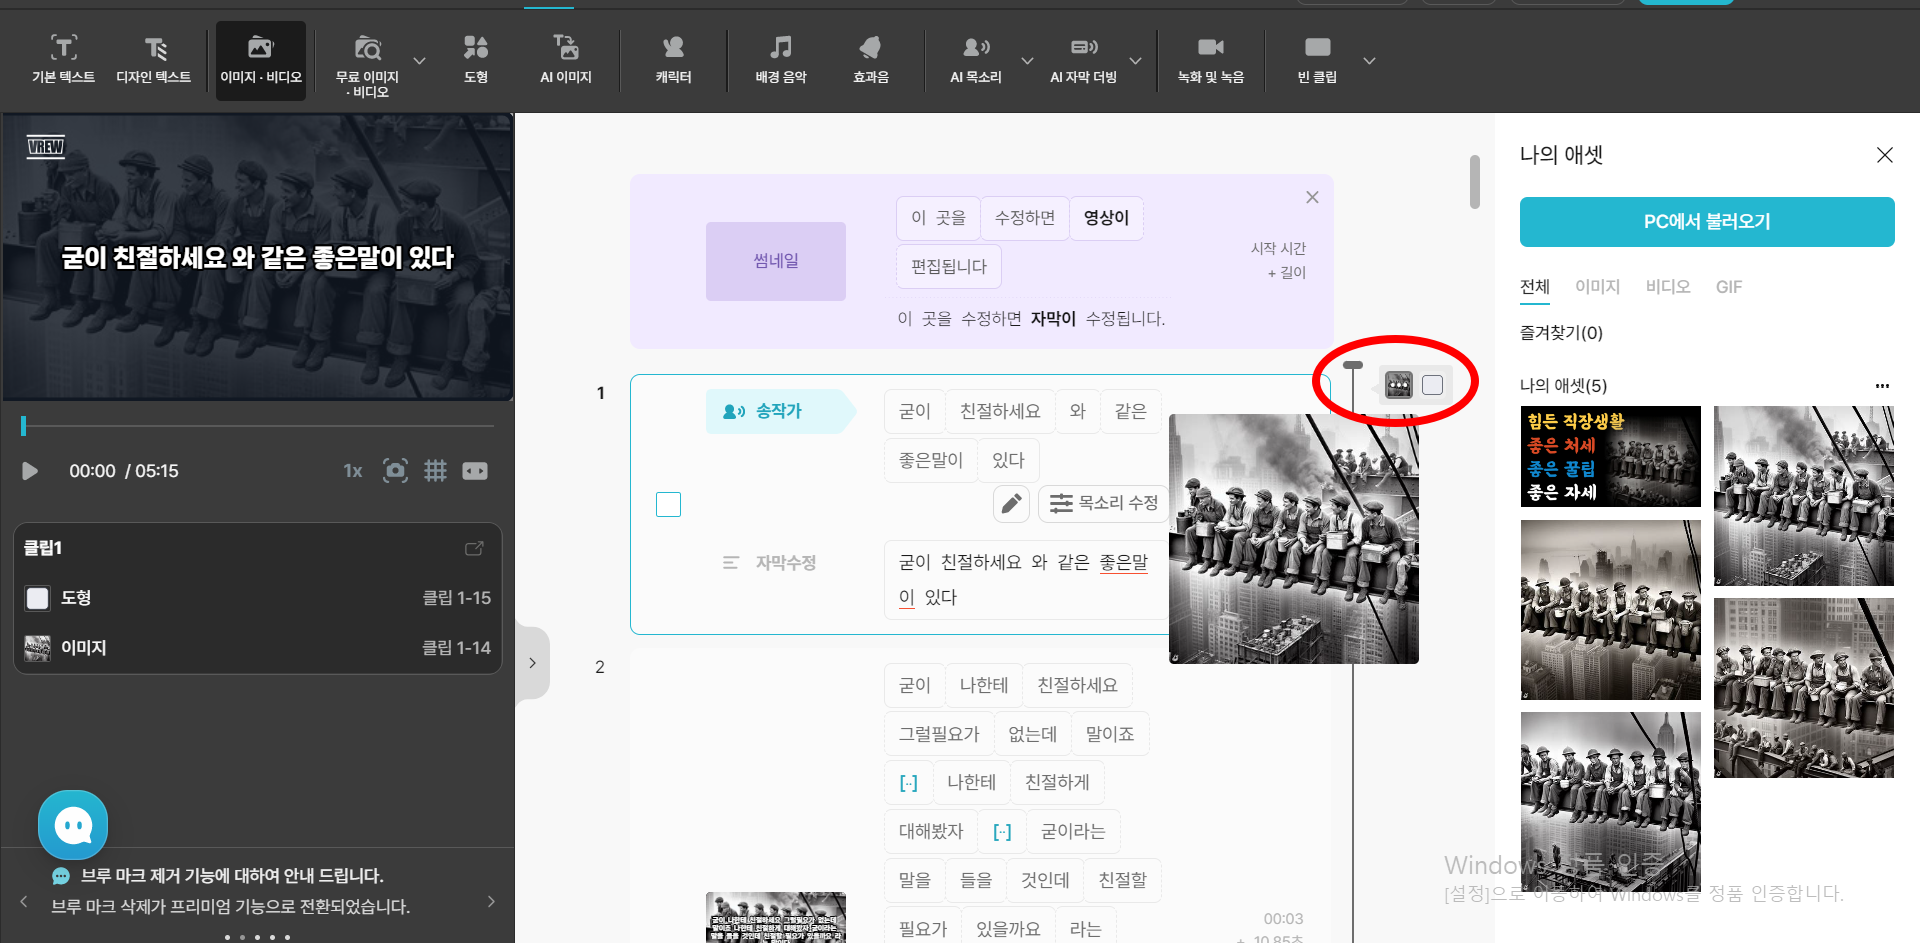
Task: Select the 도형 item in 클립1
Action: (x=258, y=598)
